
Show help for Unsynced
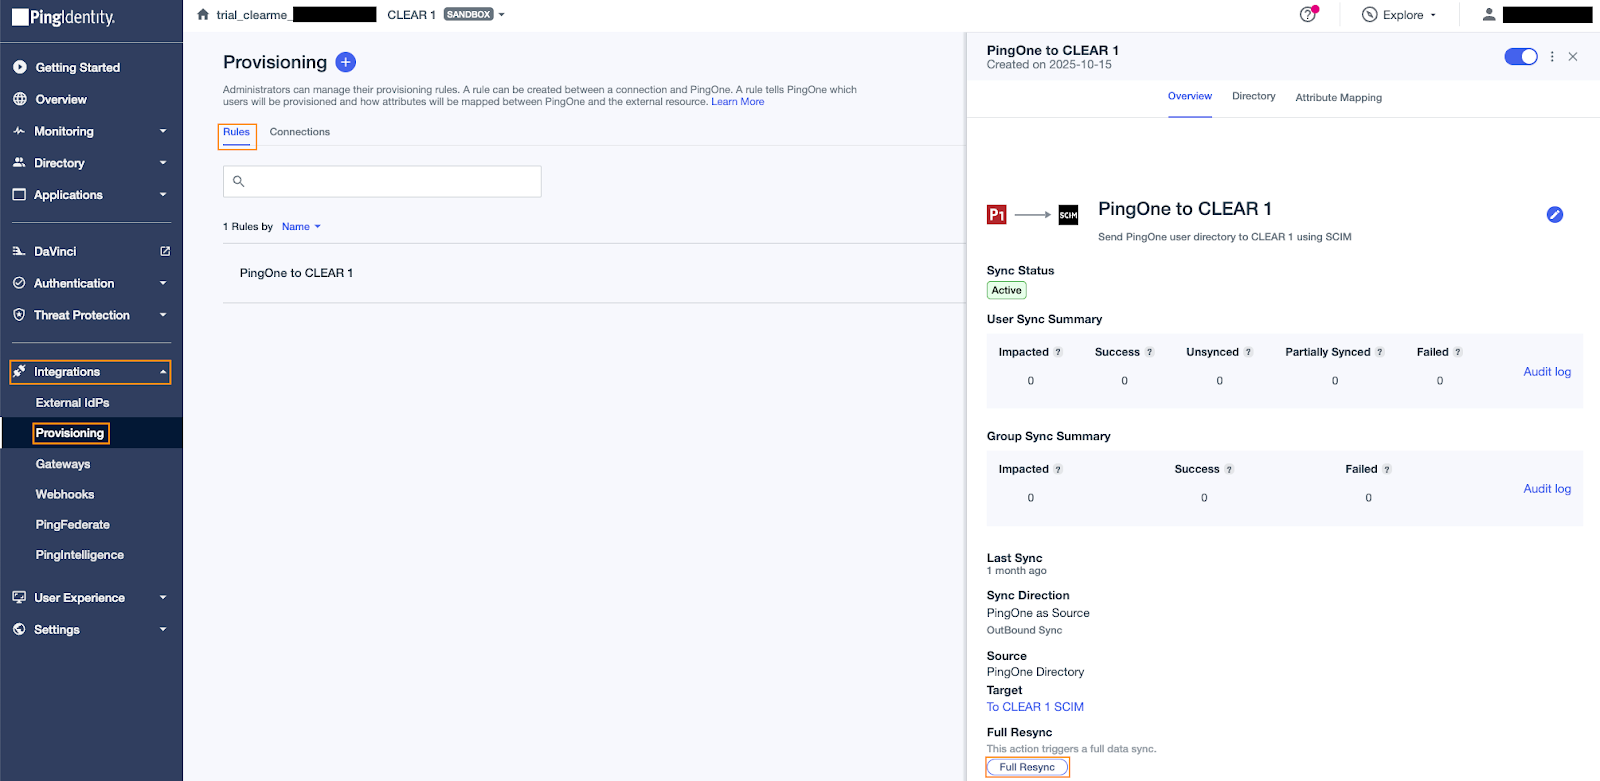(1248, 352)
